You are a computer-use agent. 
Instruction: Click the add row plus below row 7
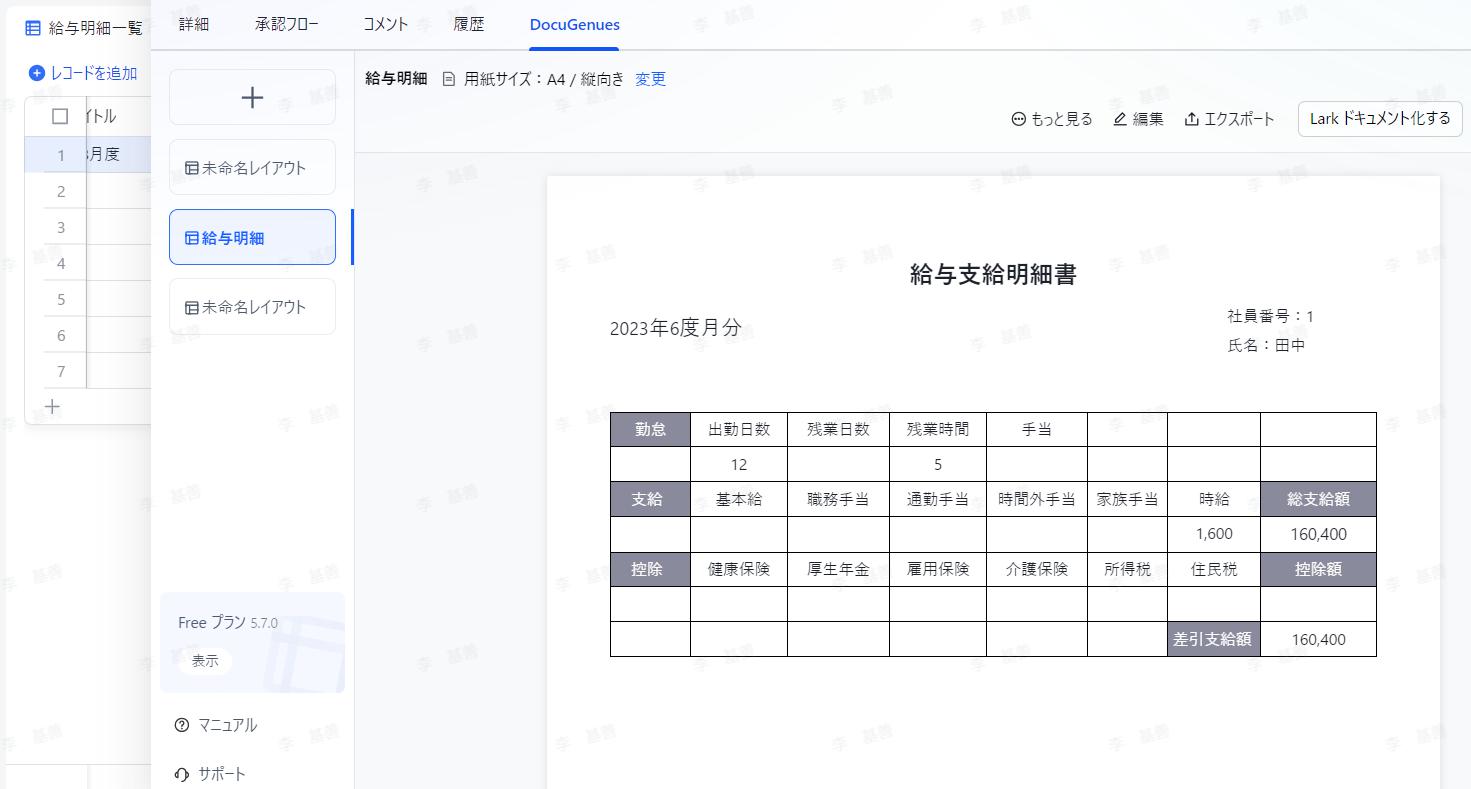[52, 407]
